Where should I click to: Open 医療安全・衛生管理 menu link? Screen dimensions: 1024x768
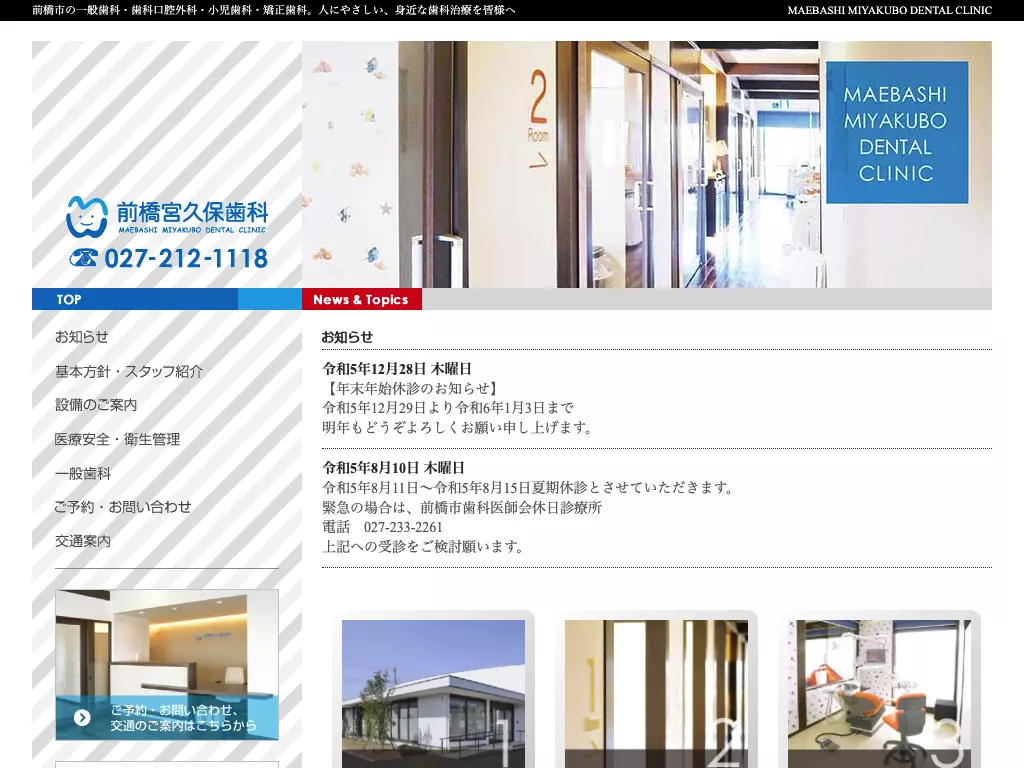coord(118,439)
